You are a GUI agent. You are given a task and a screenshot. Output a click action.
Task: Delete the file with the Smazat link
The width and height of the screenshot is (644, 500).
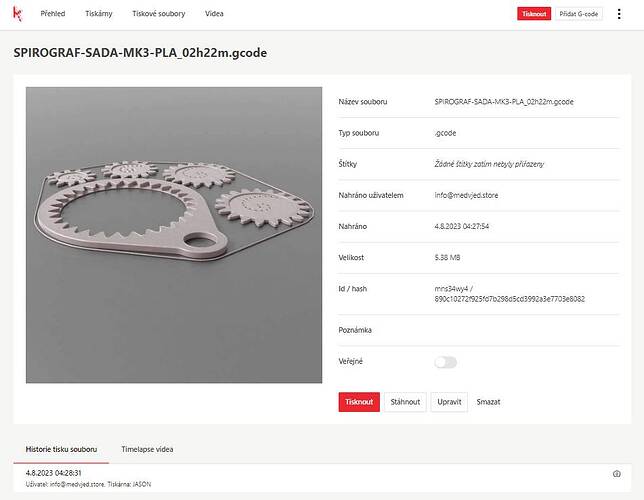coord(488,402)
